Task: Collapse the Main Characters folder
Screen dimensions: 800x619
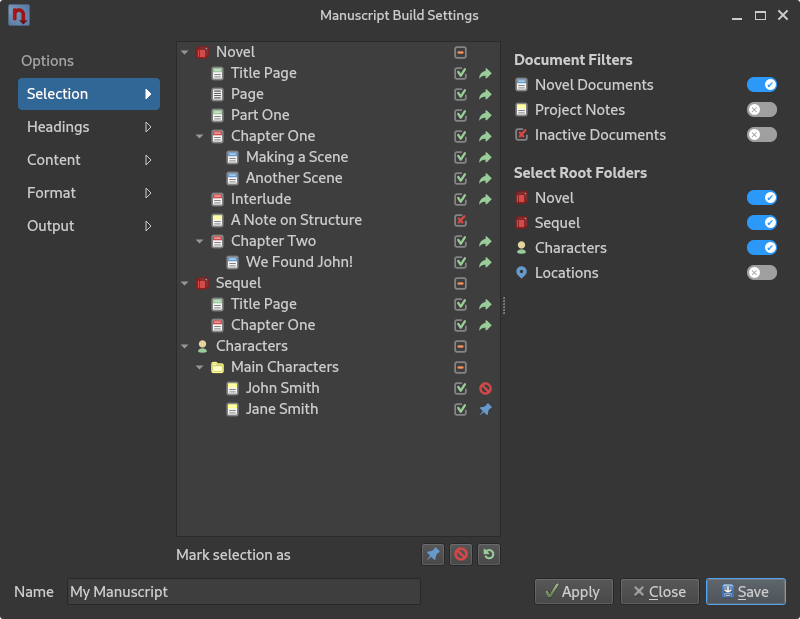Action: pyautogui.click(x=199, y=367)
